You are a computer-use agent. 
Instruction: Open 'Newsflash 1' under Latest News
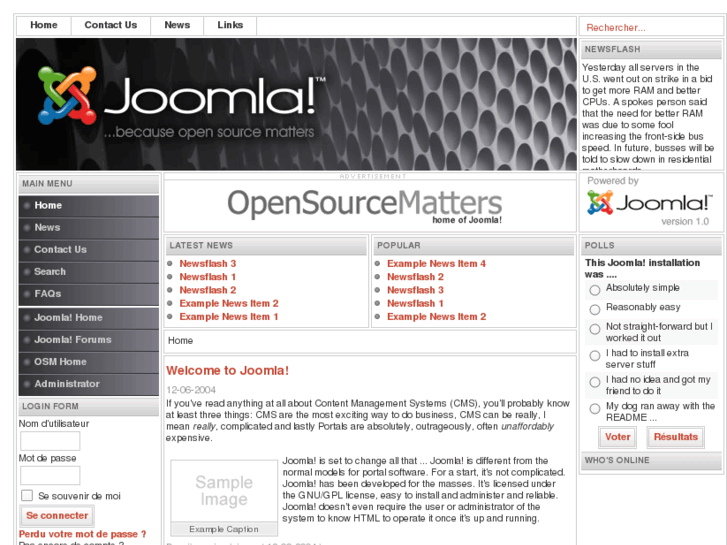(x=208, y=277)
